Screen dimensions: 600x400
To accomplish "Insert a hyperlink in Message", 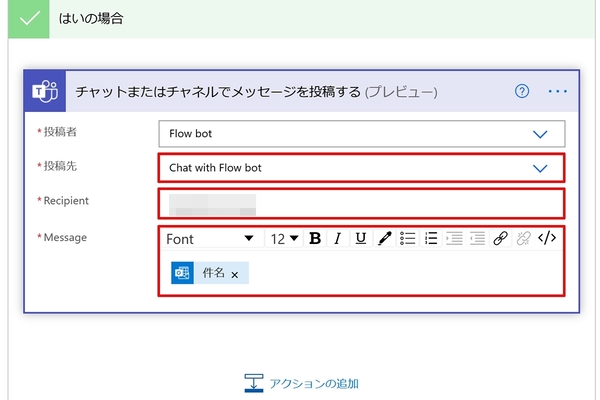I will (501, 238).
